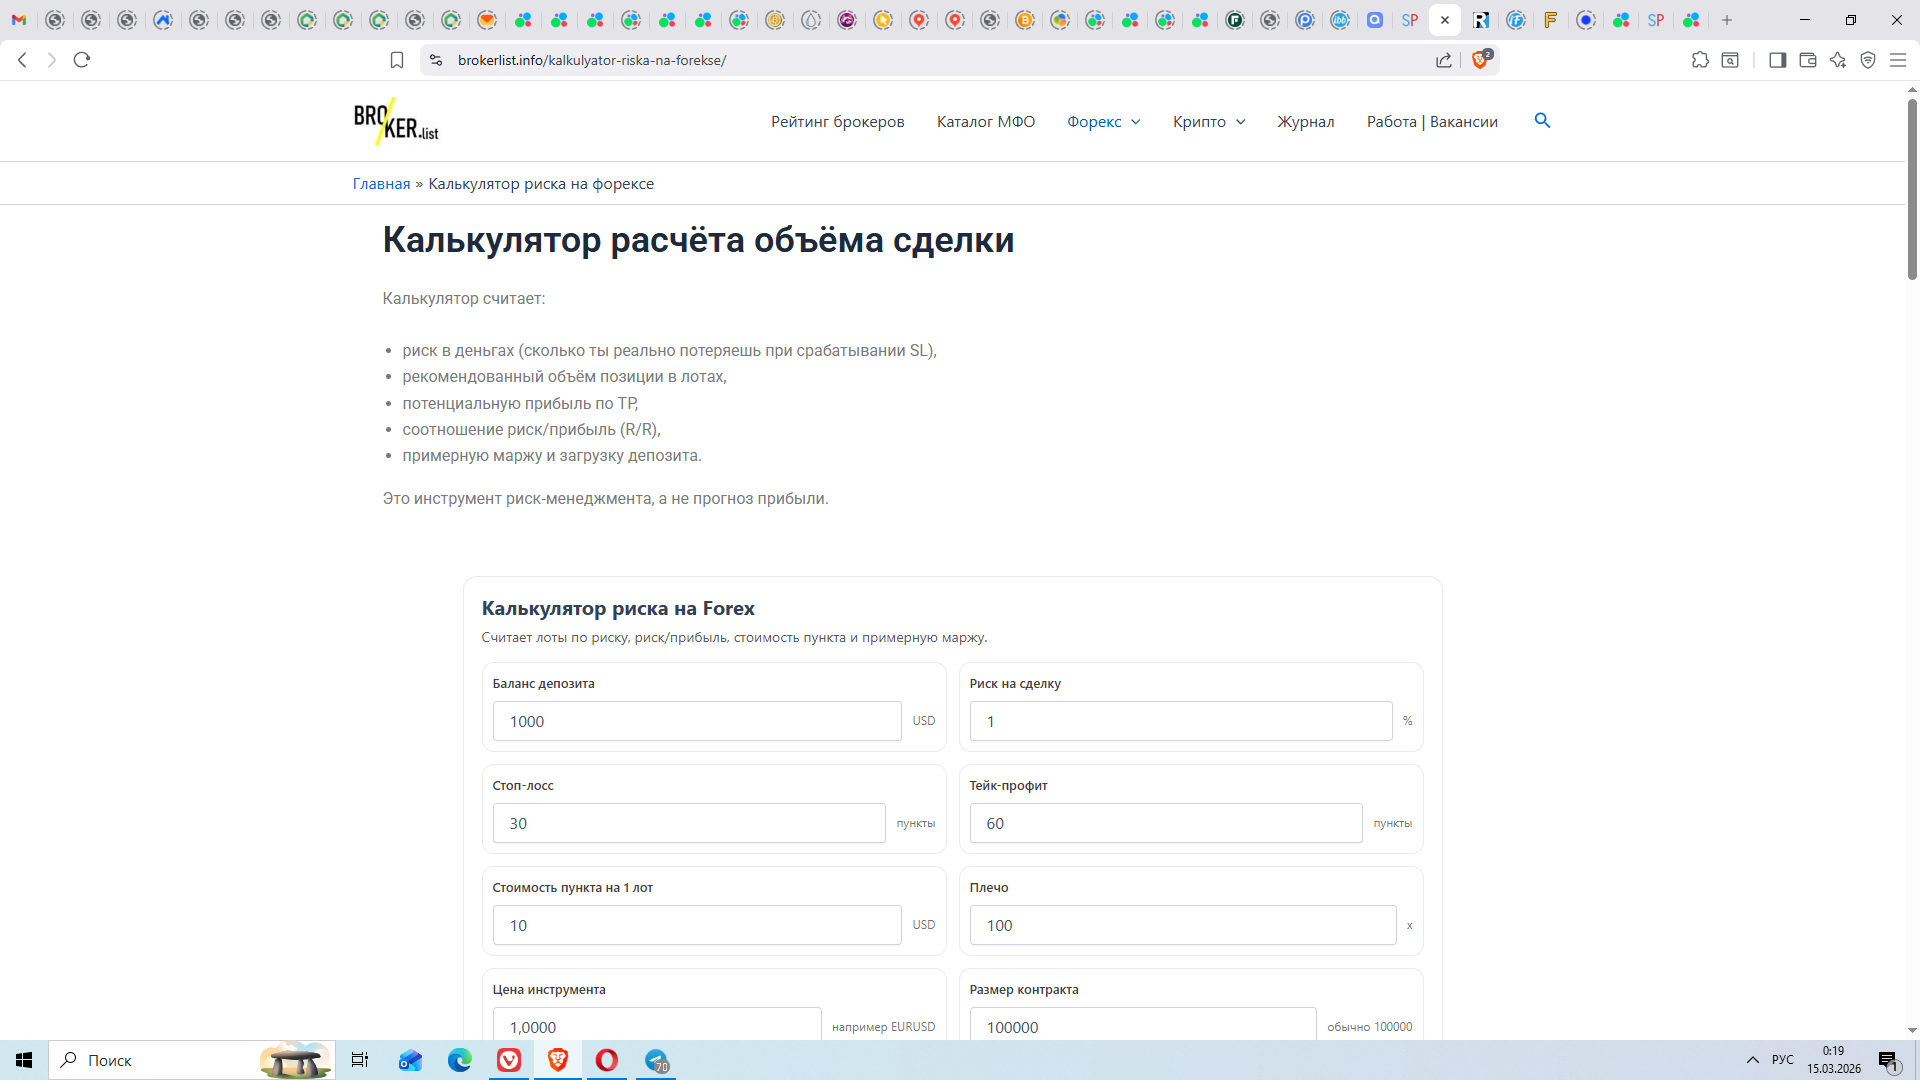The image size is (1920, 1080).
Task: Click the share page icon
Action: (x=1444, y=60)
